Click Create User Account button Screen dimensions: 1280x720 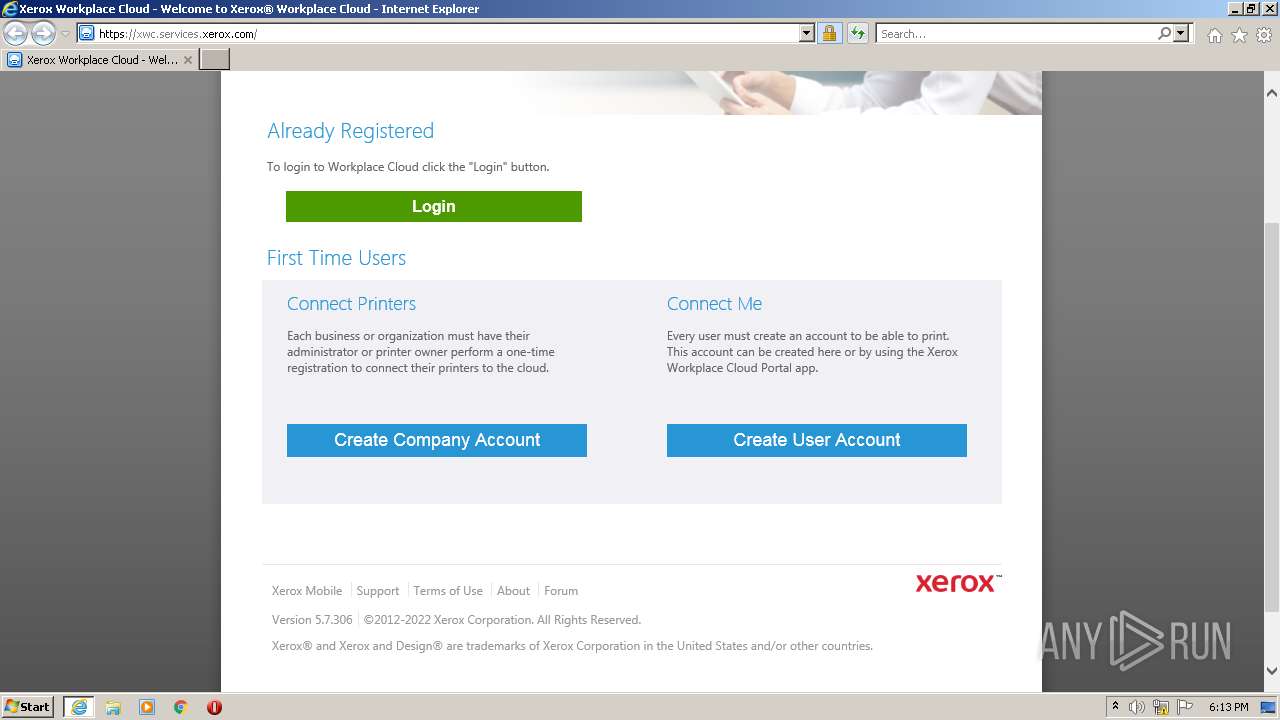click(x=817, y=440)
